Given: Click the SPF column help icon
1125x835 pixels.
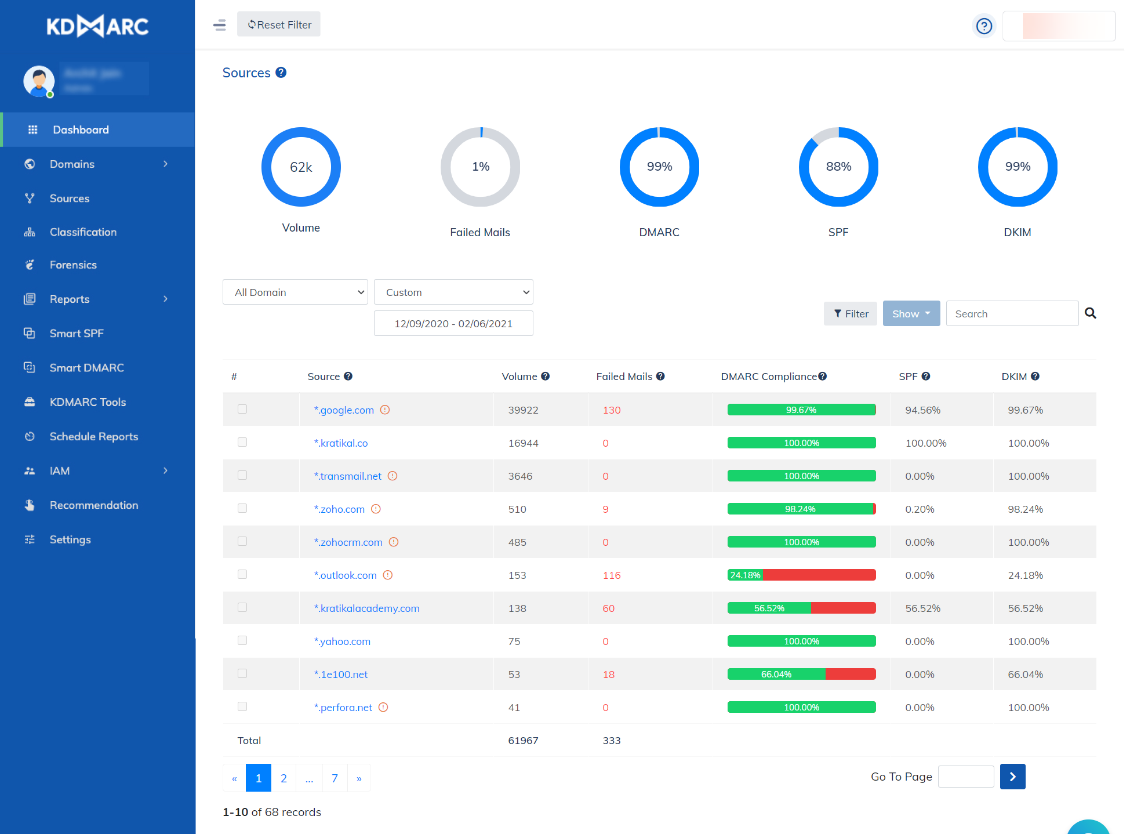Looking at the screenshot, I should [x=926, y=377].
